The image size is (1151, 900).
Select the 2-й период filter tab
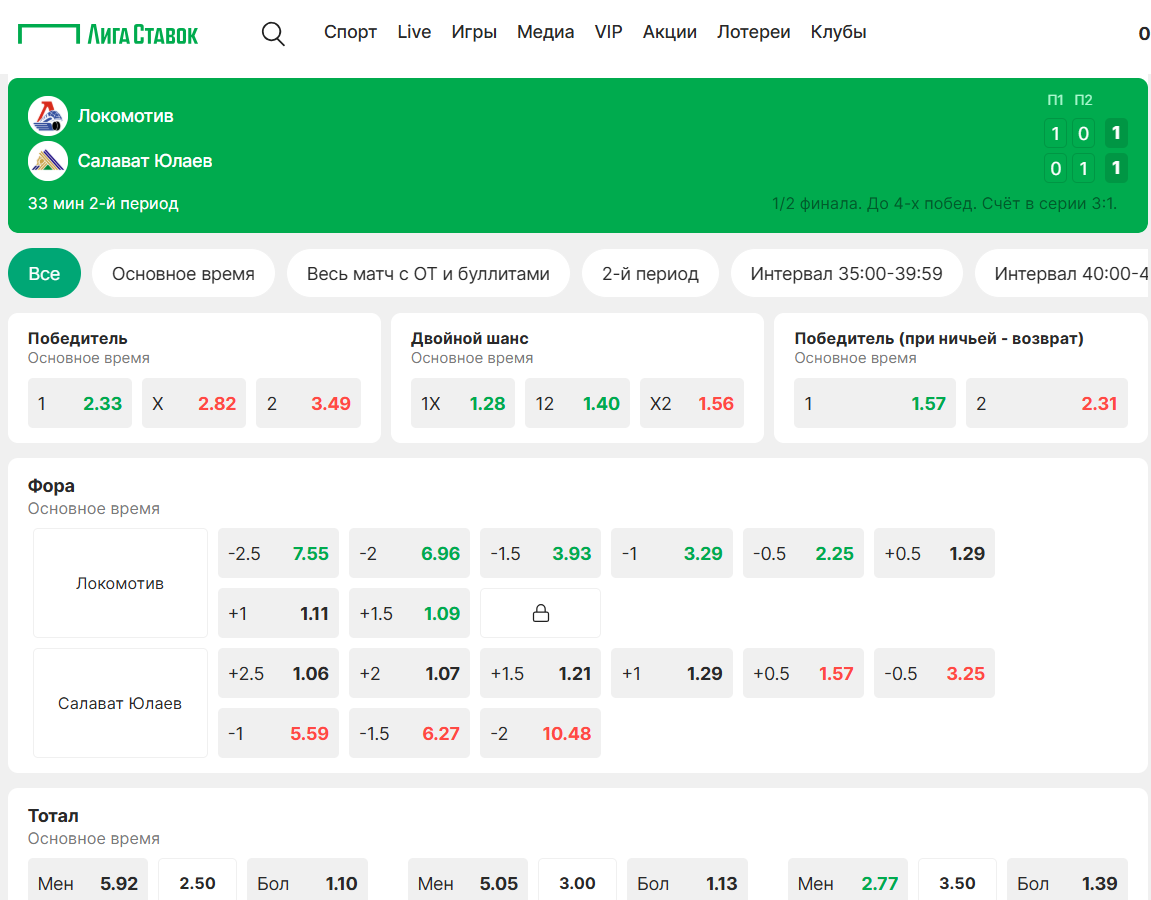tap(650, 273)
